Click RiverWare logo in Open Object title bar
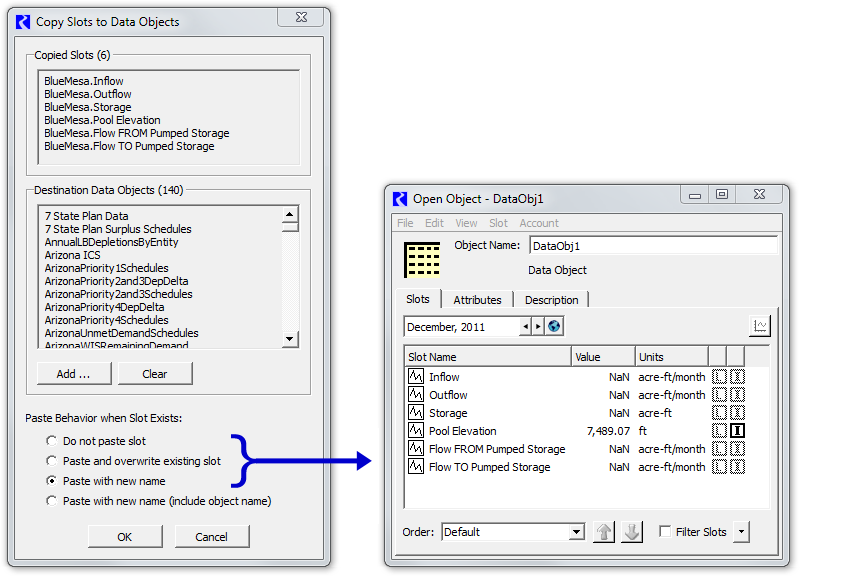This screenshot has height=576, width=841. 400,199
